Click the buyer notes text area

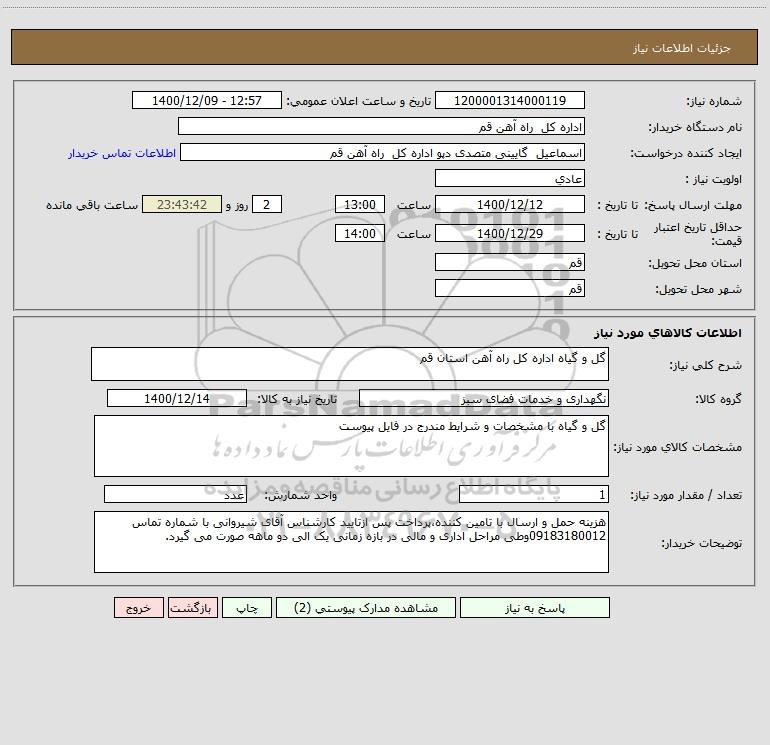coord(351,542)
